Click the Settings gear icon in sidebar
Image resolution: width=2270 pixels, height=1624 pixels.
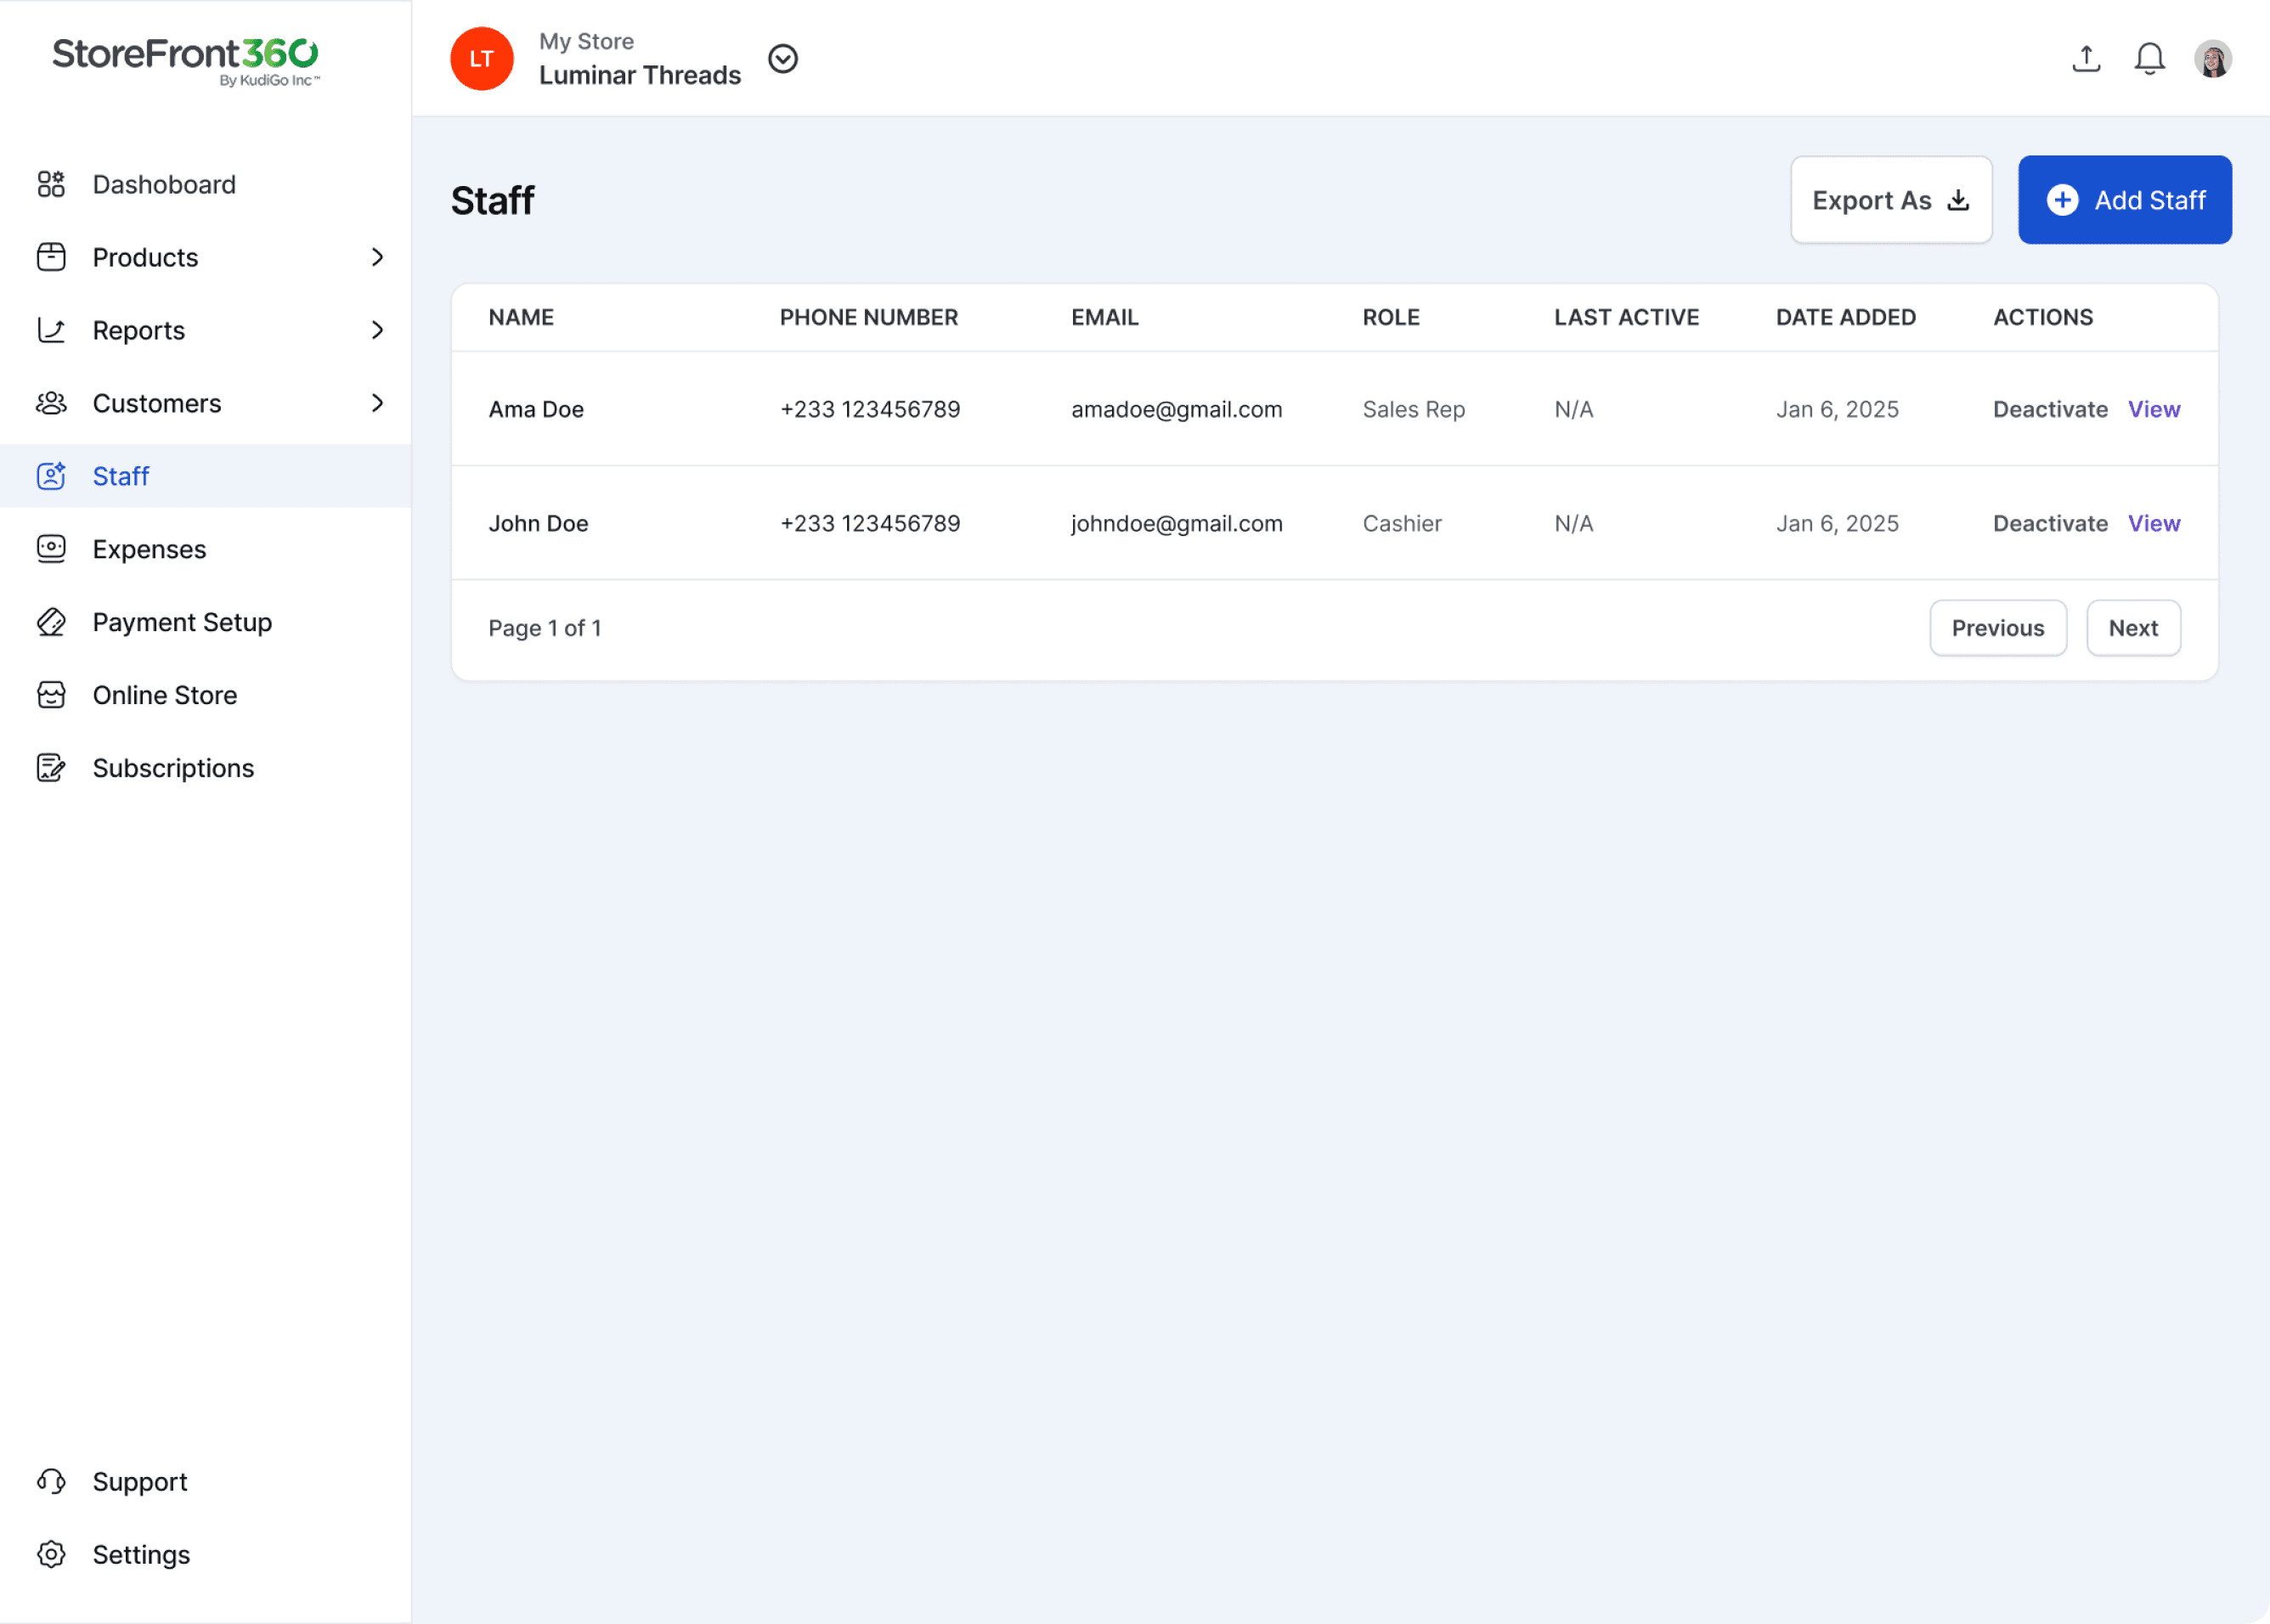coord(51,1554)
